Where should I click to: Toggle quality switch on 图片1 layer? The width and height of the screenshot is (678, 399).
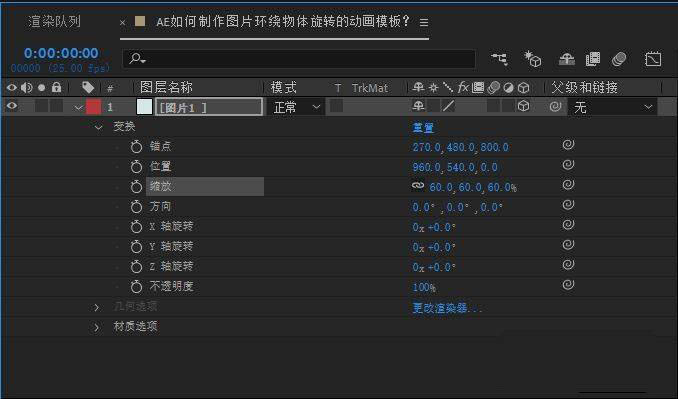(448, 106)
